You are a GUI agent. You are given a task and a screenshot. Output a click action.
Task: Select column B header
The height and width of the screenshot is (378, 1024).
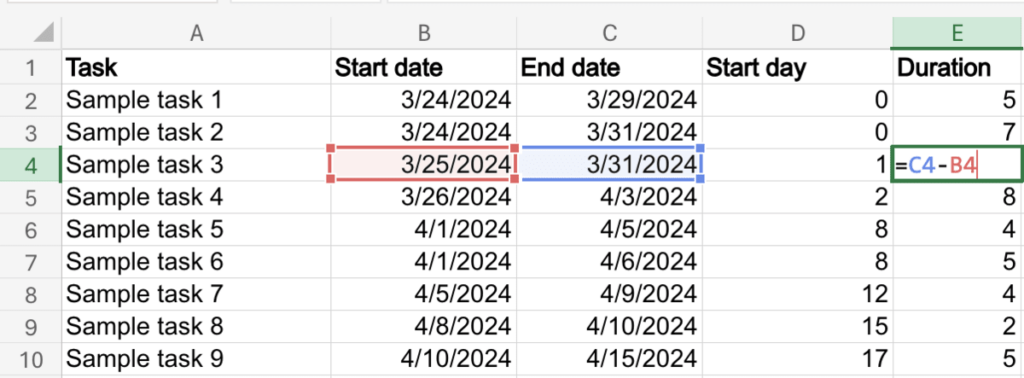tap(423, 33)
